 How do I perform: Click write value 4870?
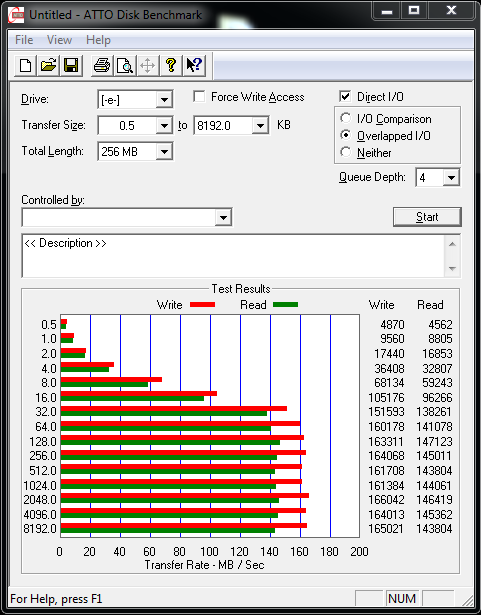pyautogui.click(x=392, y=325)
